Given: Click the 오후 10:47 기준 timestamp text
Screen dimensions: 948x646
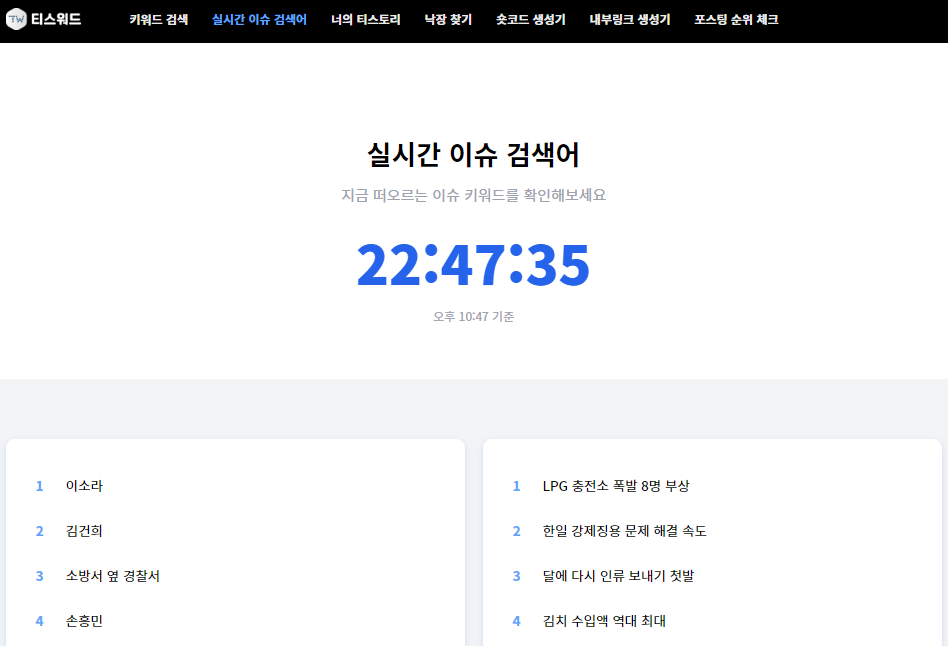Looking at the screenshot, I should [474, 316].
